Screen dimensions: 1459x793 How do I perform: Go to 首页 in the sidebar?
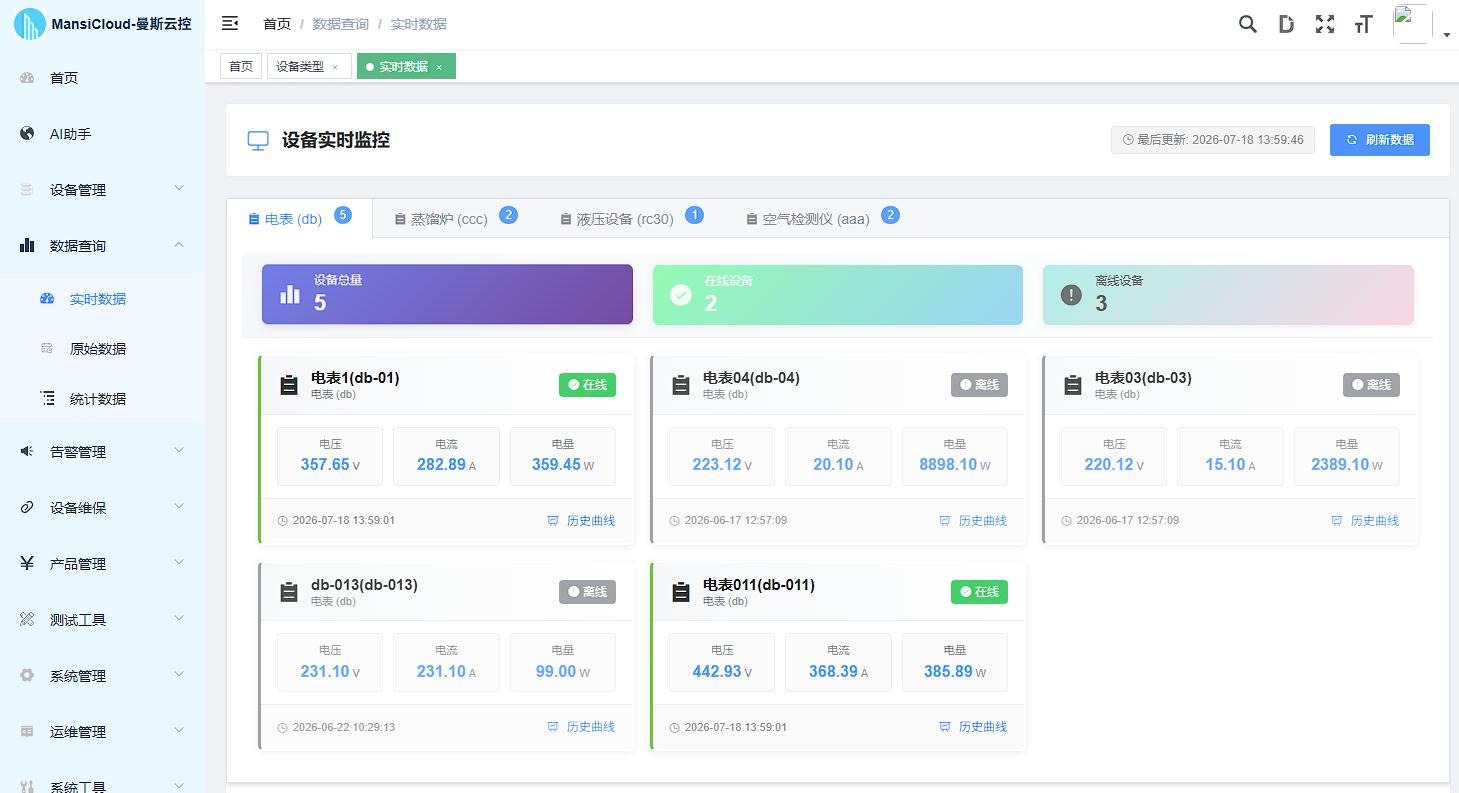(x=102, y=78)
